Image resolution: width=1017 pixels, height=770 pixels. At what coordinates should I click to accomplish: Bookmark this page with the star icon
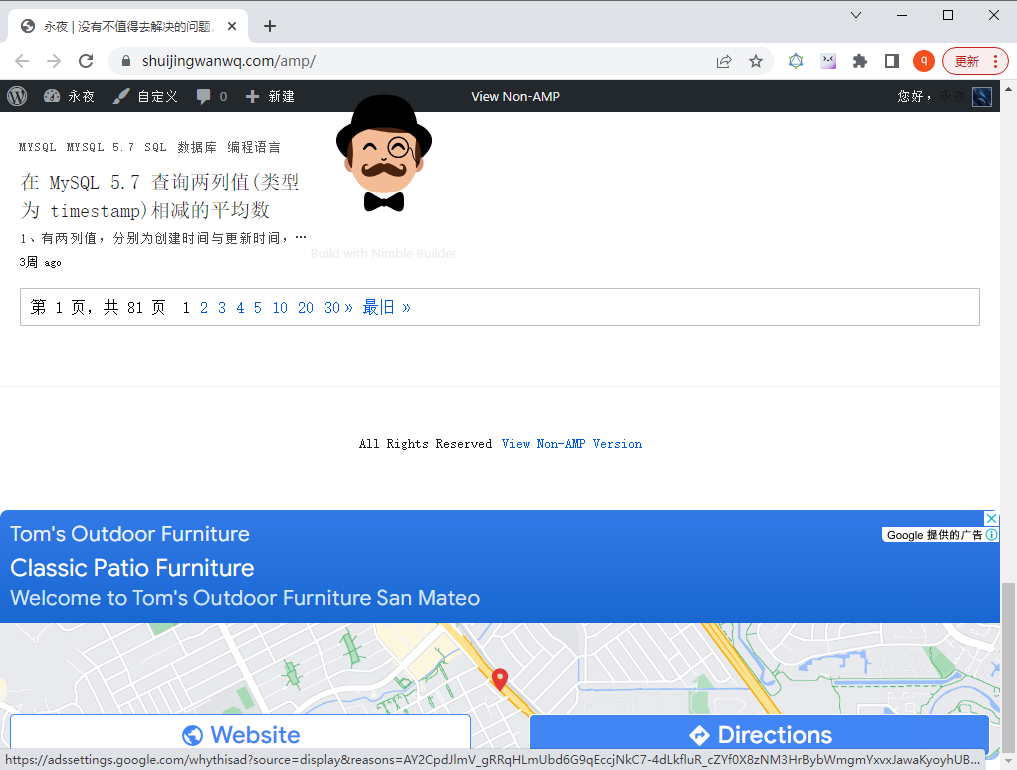756,61
